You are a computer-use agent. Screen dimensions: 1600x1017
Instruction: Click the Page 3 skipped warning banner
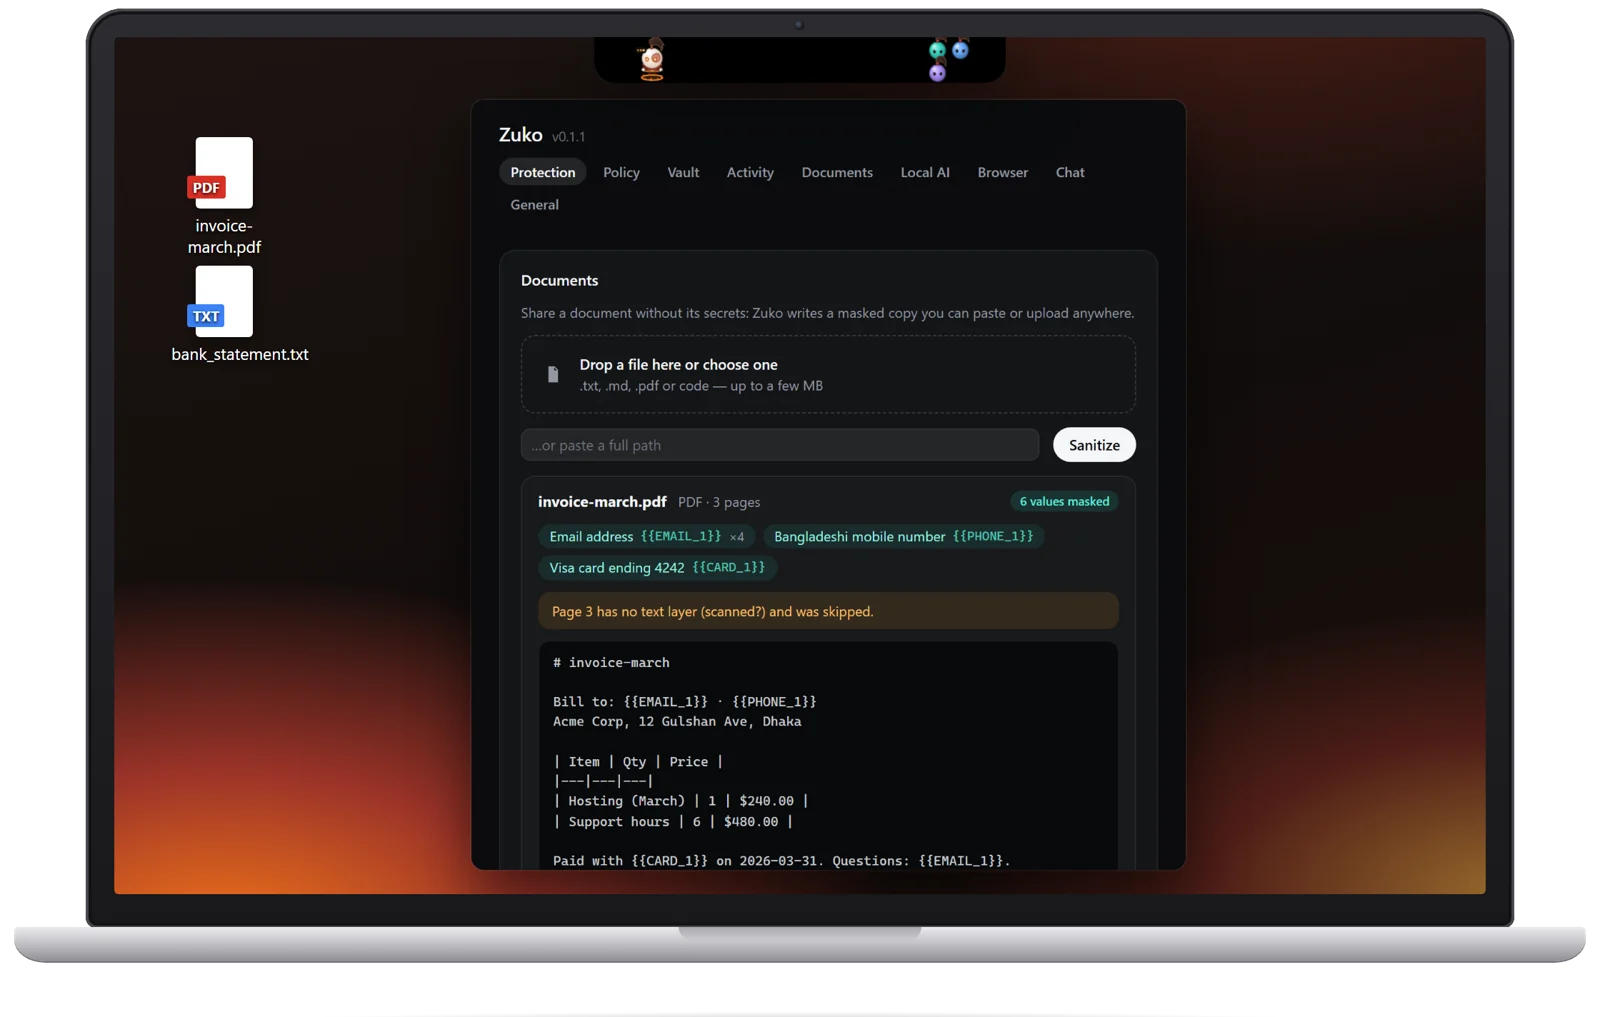[x=828, y=611]
